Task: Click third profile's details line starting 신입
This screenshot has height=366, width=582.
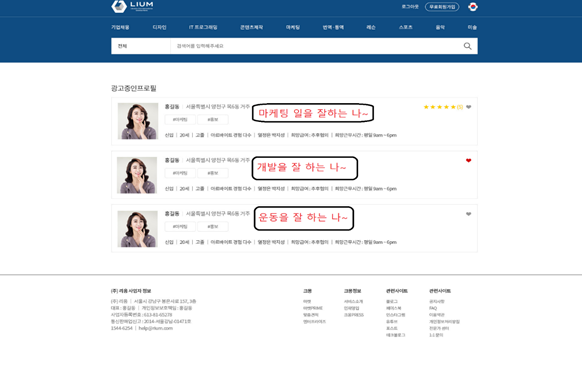Action: click(x=281, y=242)
